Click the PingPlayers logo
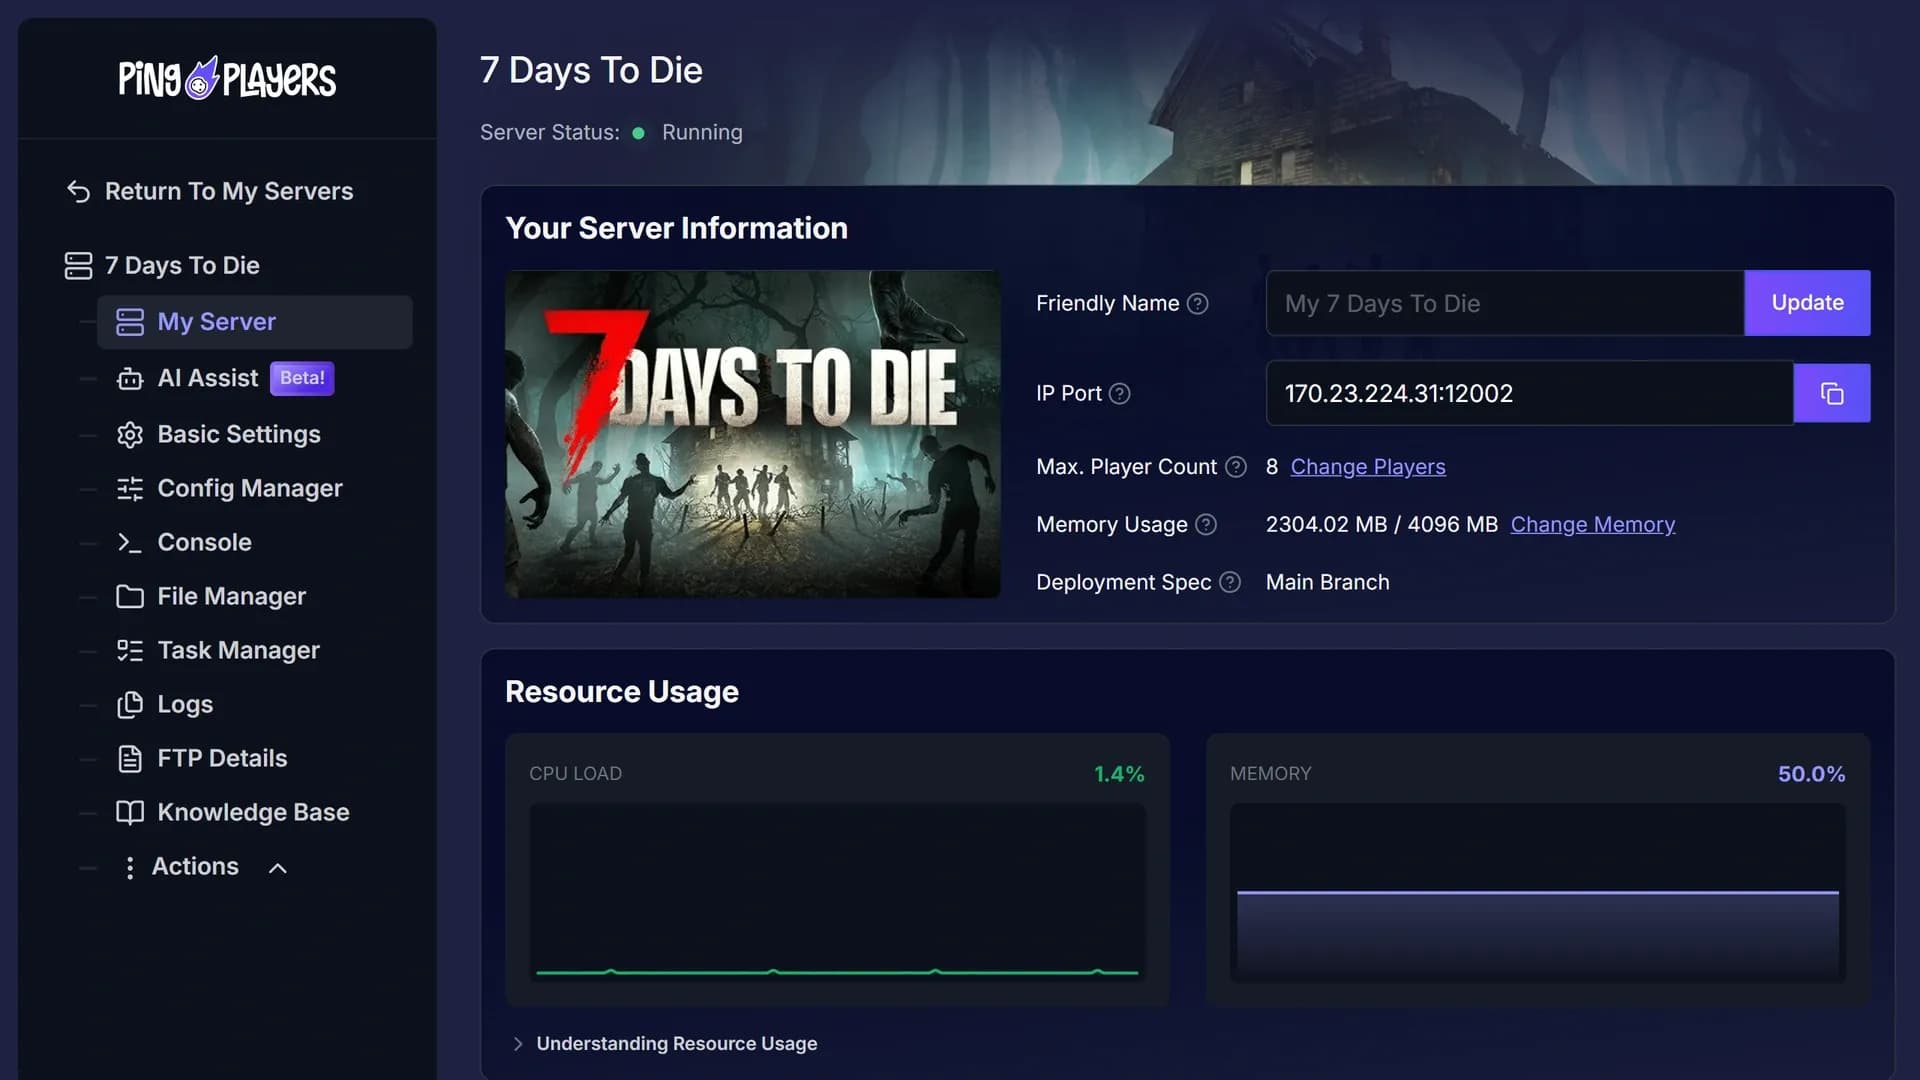Viewport: 1920px width, 1080px height. click(227, 78)
